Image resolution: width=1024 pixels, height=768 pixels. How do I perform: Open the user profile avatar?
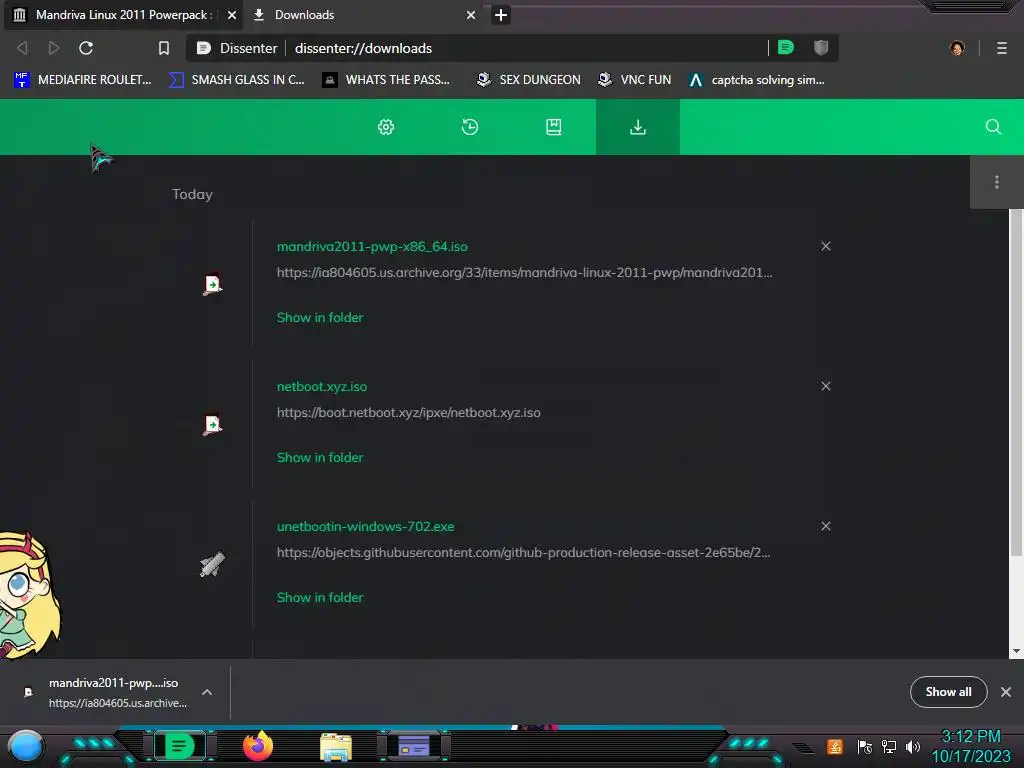click(x=957, y=48)
